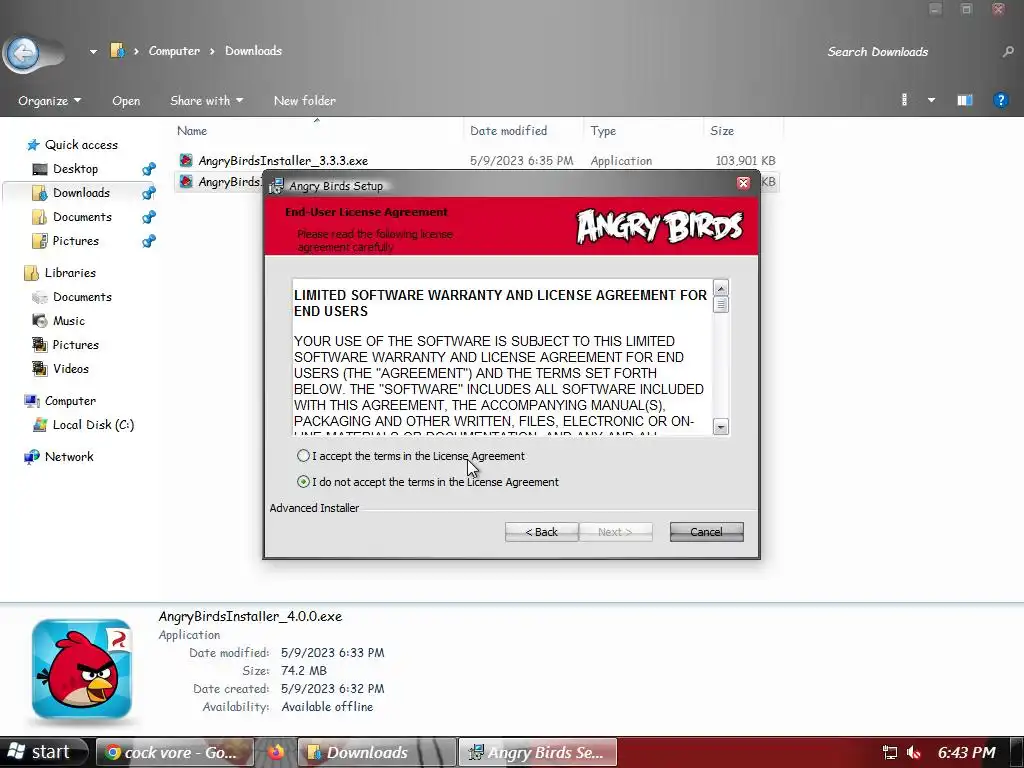Sort files by the Size column
Screen dimensions: 1024x768
[x=722, y=131]
